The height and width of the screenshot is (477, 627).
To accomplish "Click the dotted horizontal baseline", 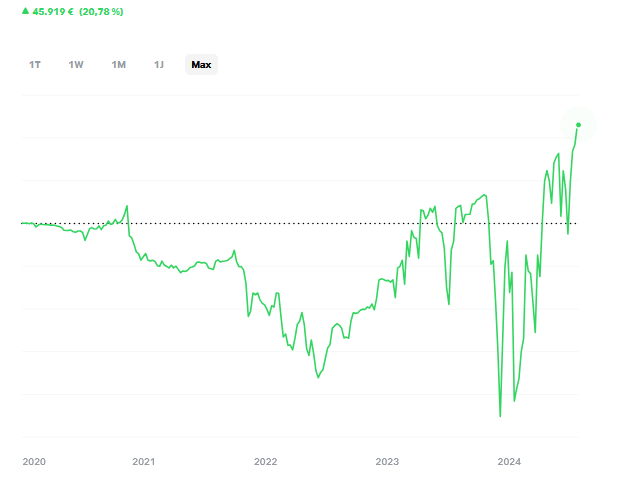I will click(300, 222).
